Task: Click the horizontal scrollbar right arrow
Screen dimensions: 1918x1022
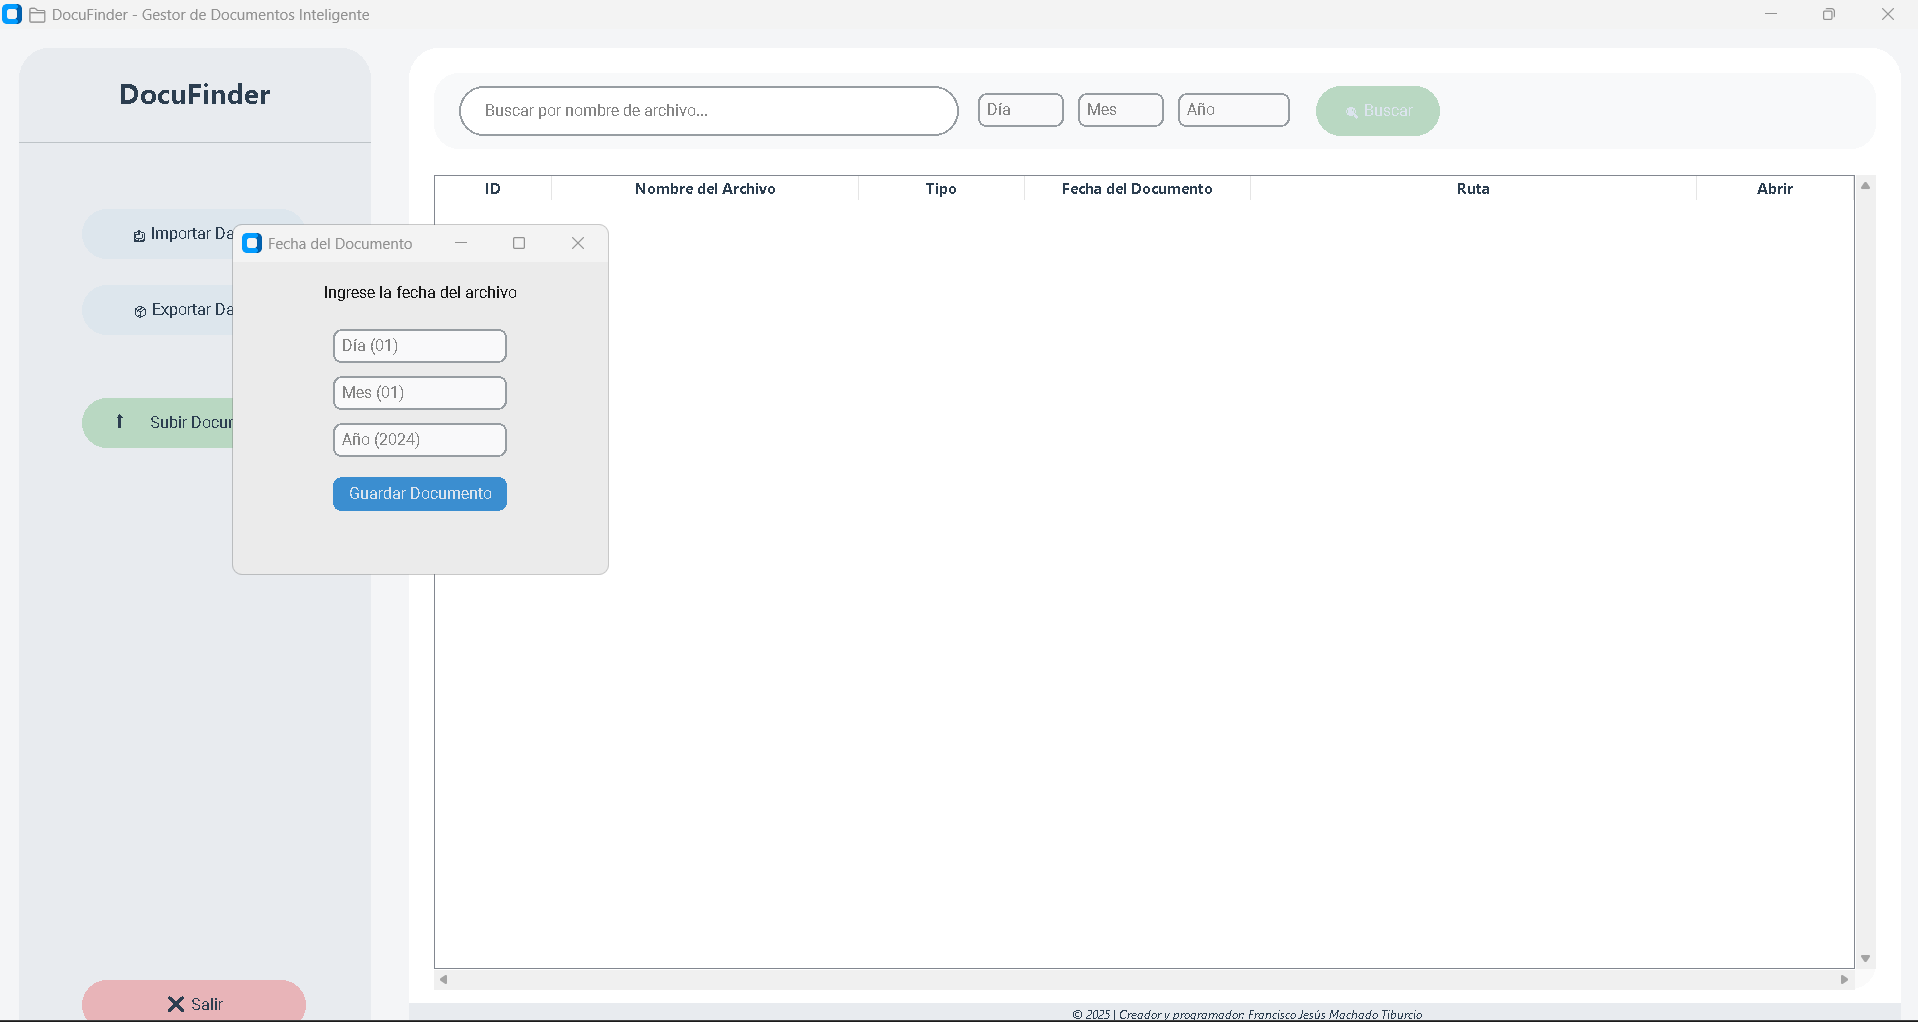Action: [x=1844, y=979]
